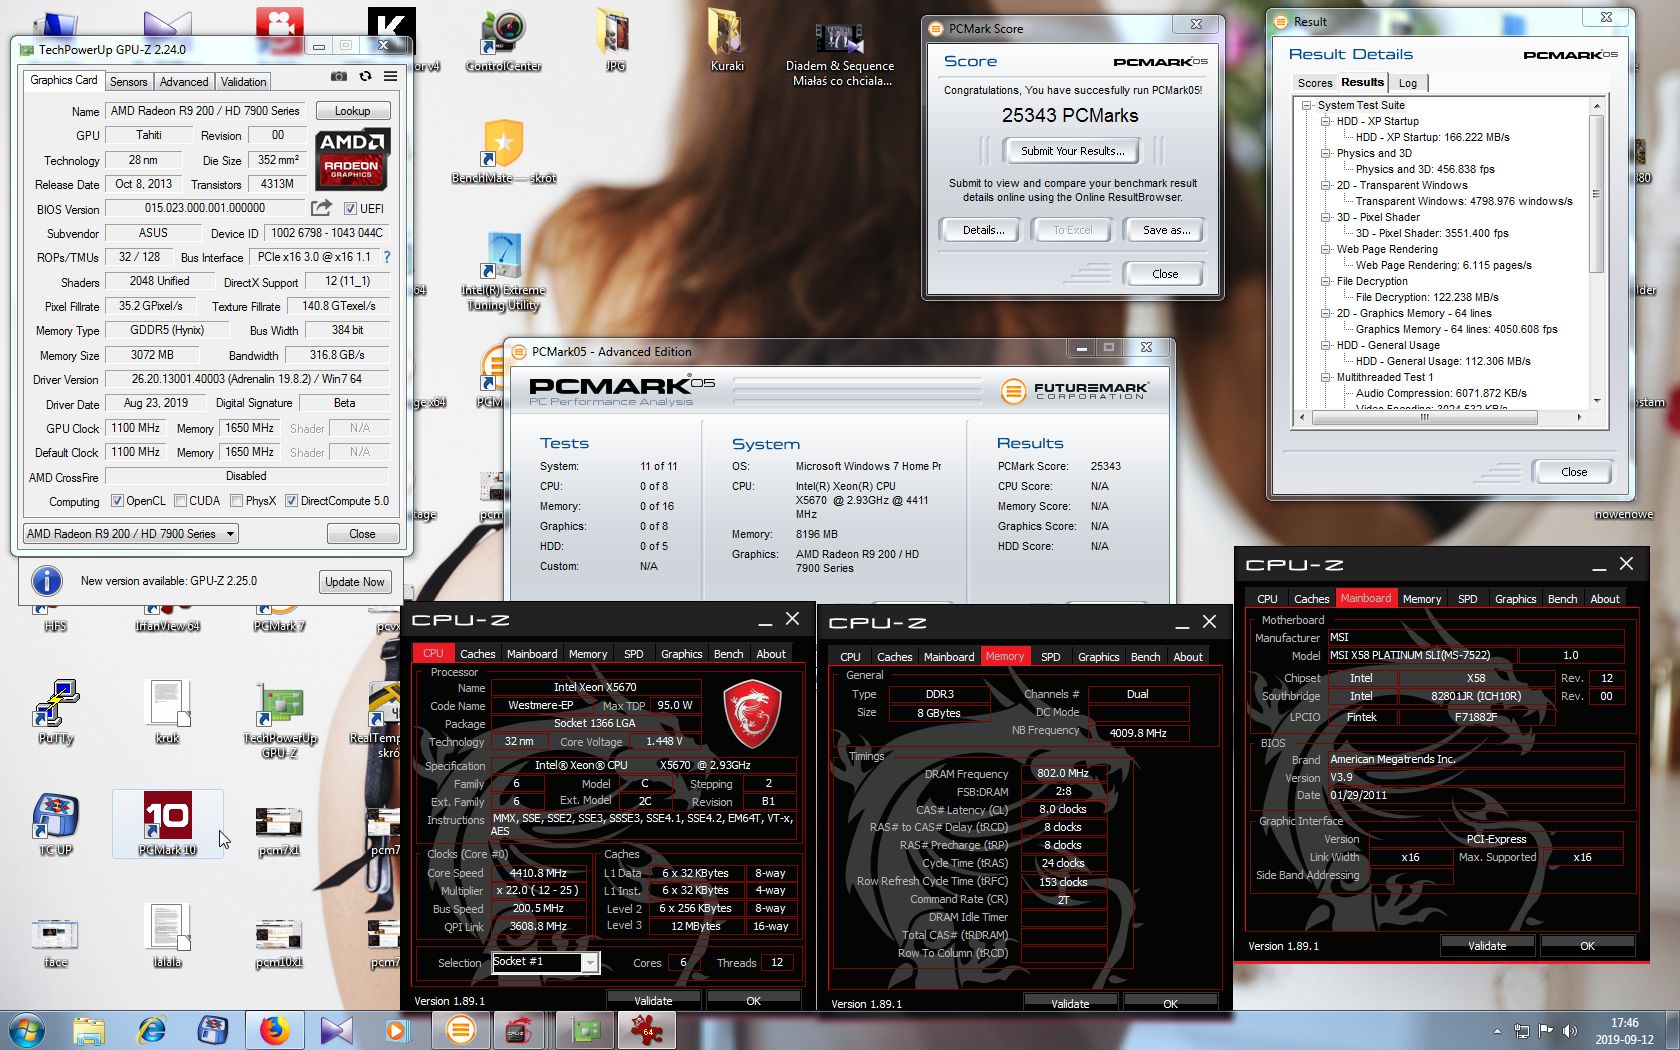
Task: Click the Result tree vertical scrollbar
Action: [x=1596, y=253]
